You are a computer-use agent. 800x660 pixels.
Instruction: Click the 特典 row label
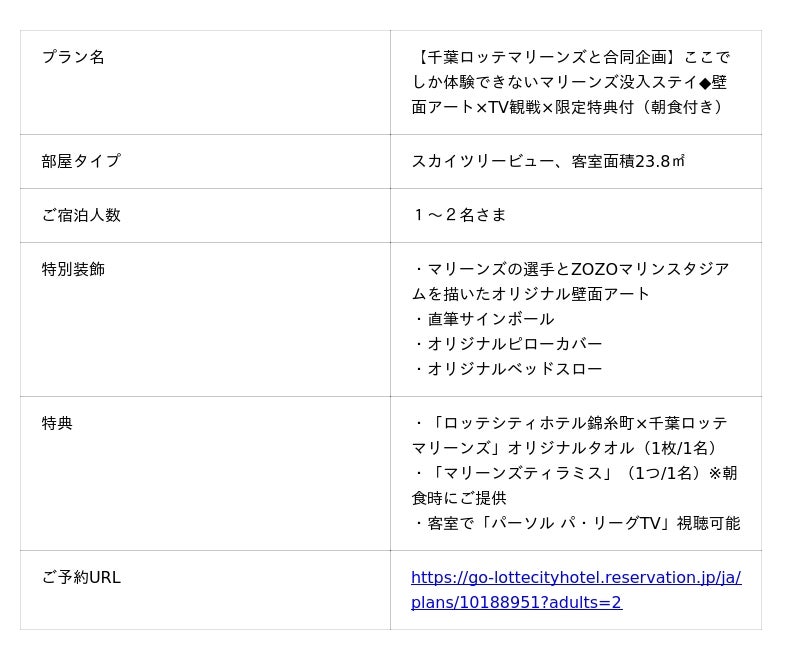(x=57, y=423)
